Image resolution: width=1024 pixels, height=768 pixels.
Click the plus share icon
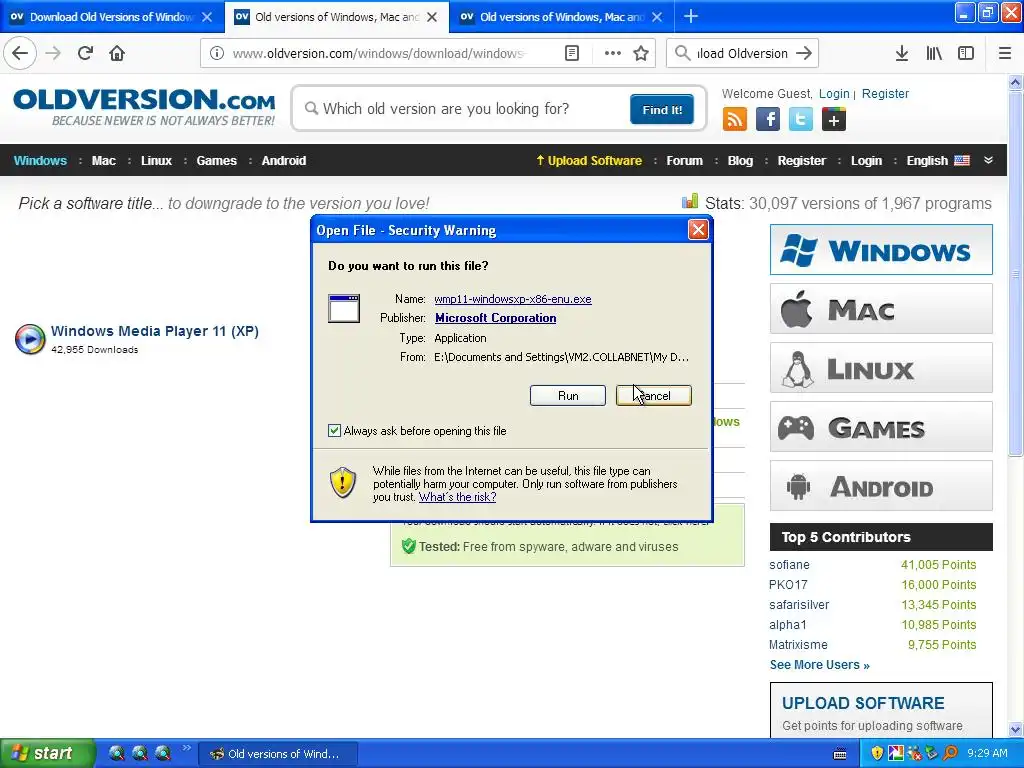pos(834,120)
